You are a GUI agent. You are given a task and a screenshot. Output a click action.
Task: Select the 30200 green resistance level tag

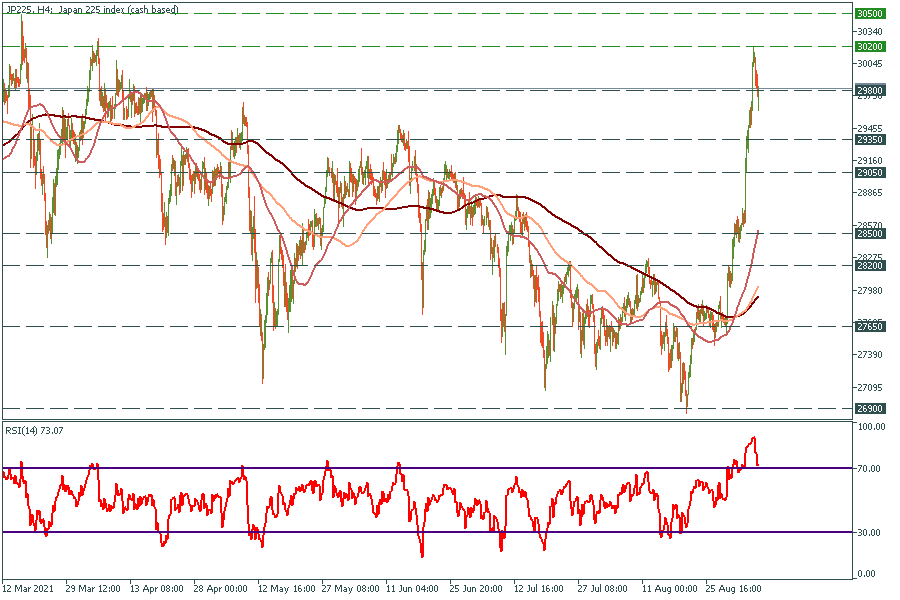coord(869,46)
